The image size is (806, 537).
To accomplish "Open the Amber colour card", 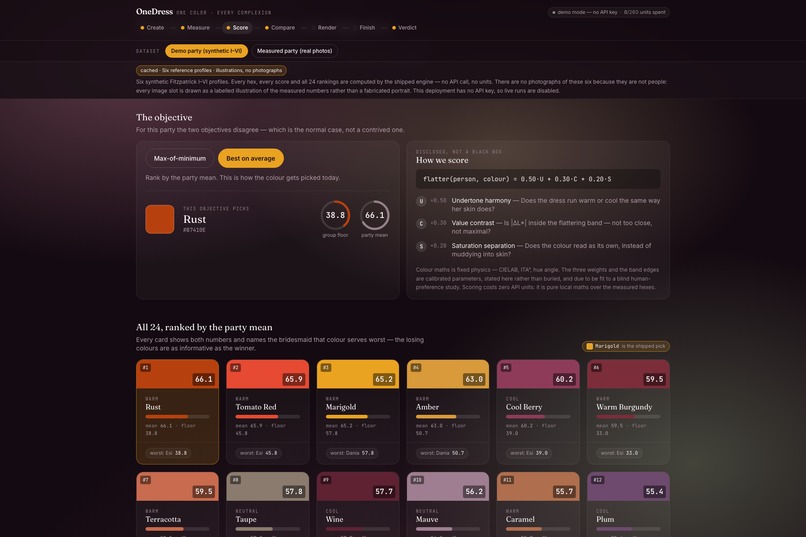I will point(448,412).
